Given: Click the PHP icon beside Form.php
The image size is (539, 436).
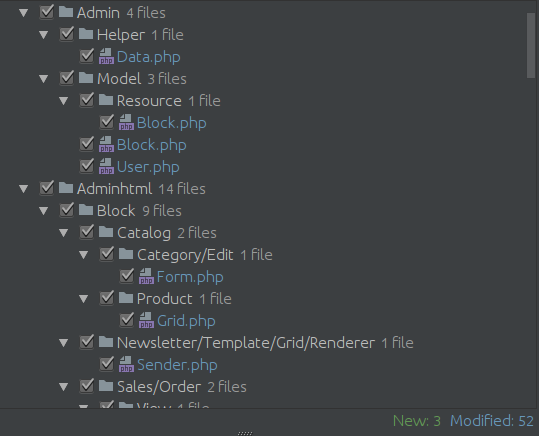Looking at the screenshot, I should [x=146, y=276].
